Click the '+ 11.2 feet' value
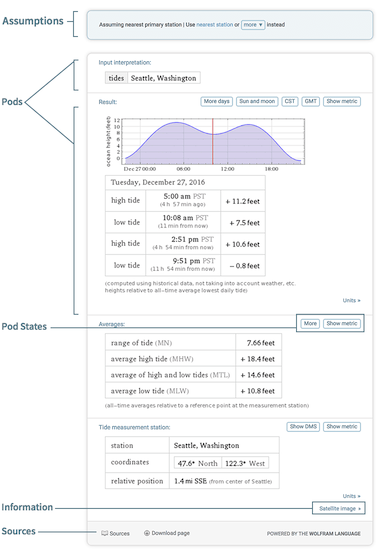 click(x=243, y=201)
